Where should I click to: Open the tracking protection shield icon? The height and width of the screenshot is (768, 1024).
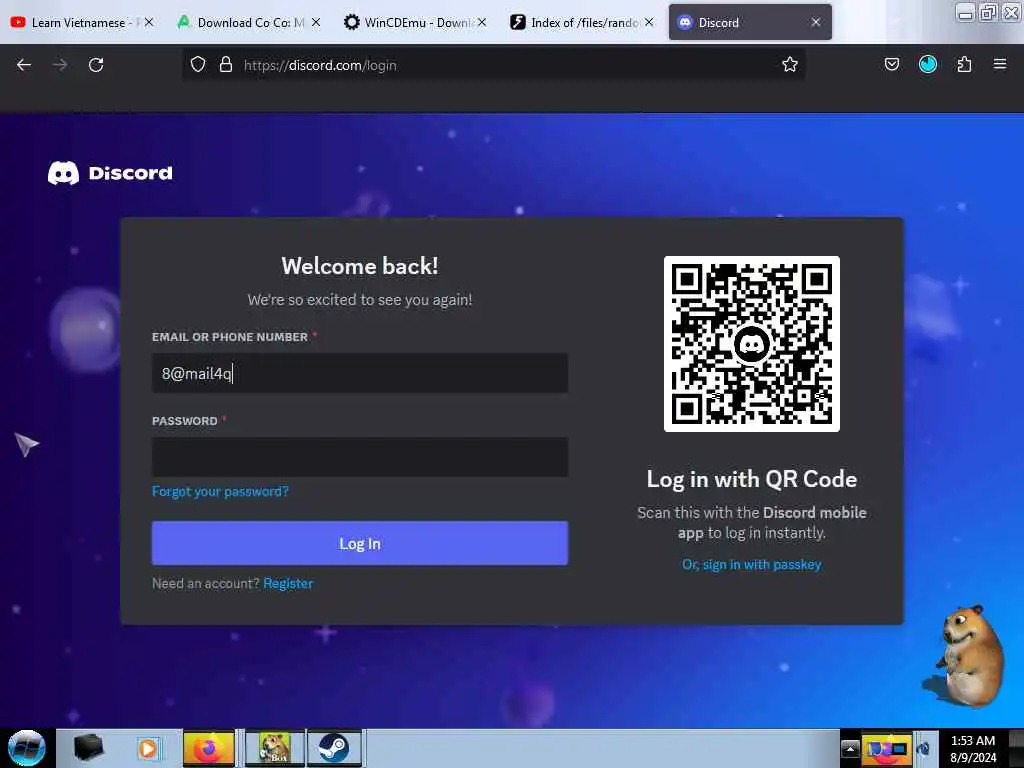tap(198, 65)
